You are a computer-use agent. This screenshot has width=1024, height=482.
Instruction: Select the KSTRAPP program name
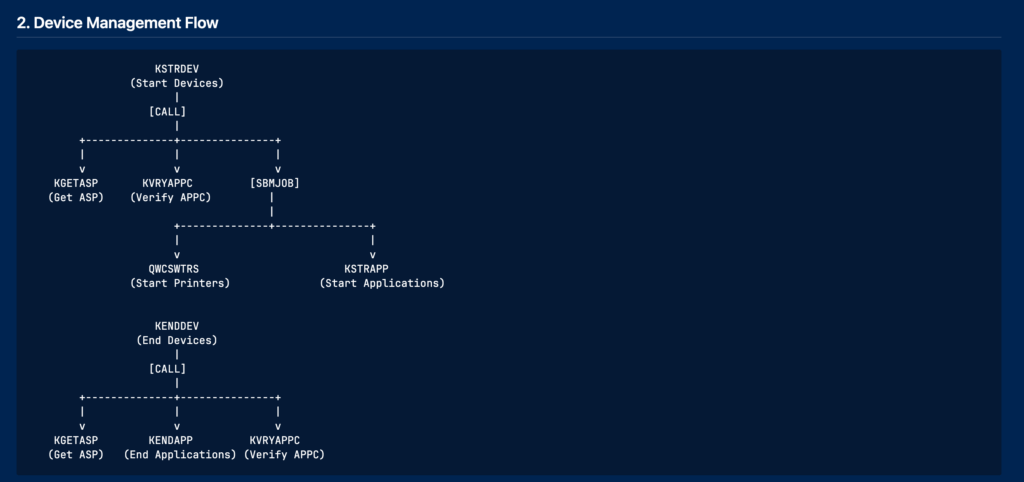click(x=366, y=269)
